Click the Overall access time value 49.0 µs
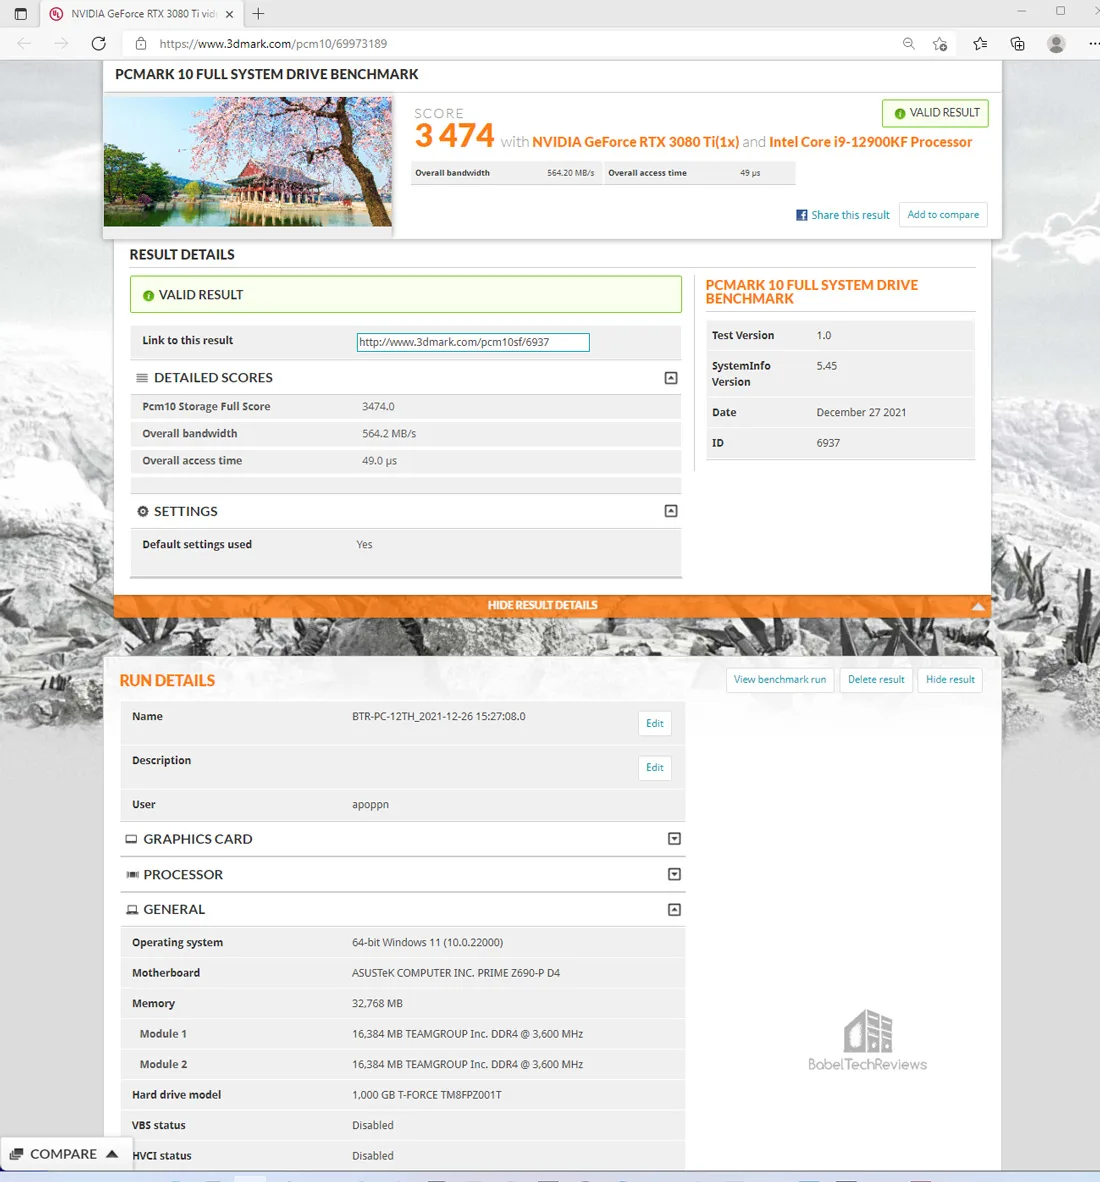Viewport: 1100px width, 1182px height. [x=379, y=461]
